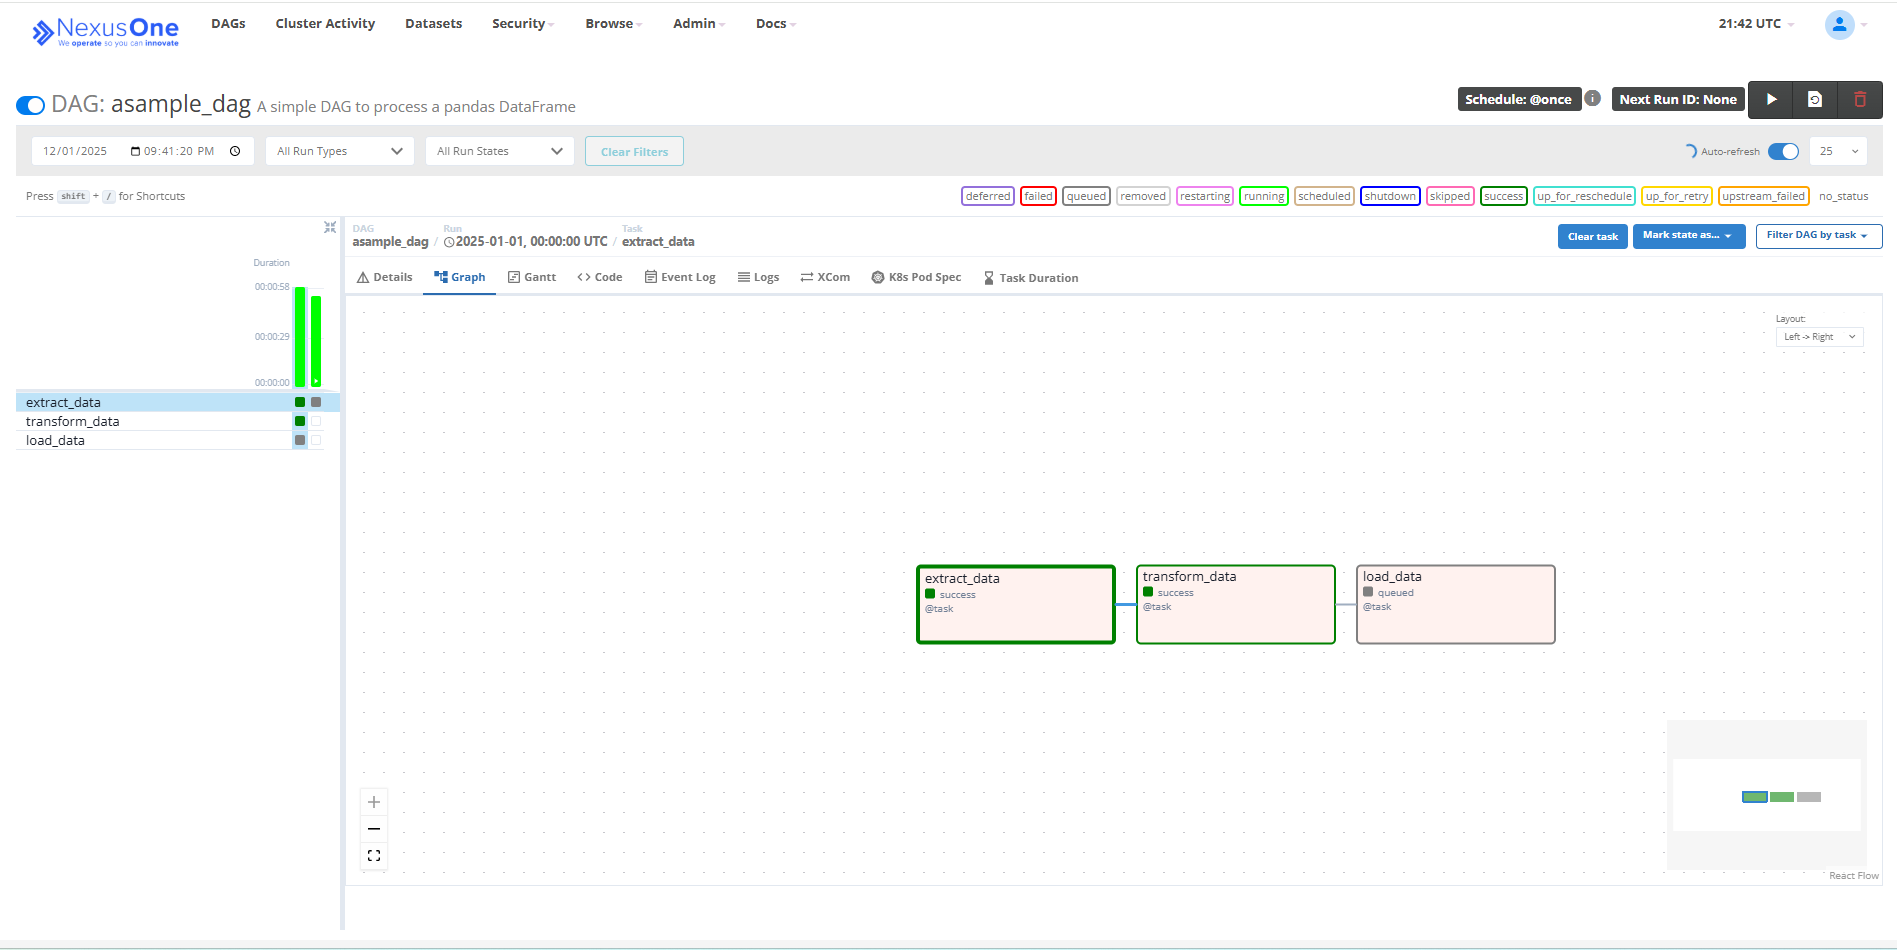Expand the Security menu

tap(523, 24)
